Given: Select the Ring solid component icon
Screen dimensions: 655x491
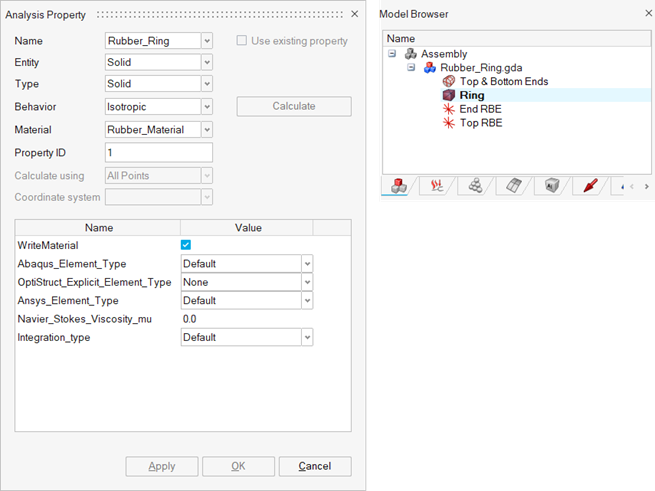Looking at the screenshot, I should tap(448, 95).
